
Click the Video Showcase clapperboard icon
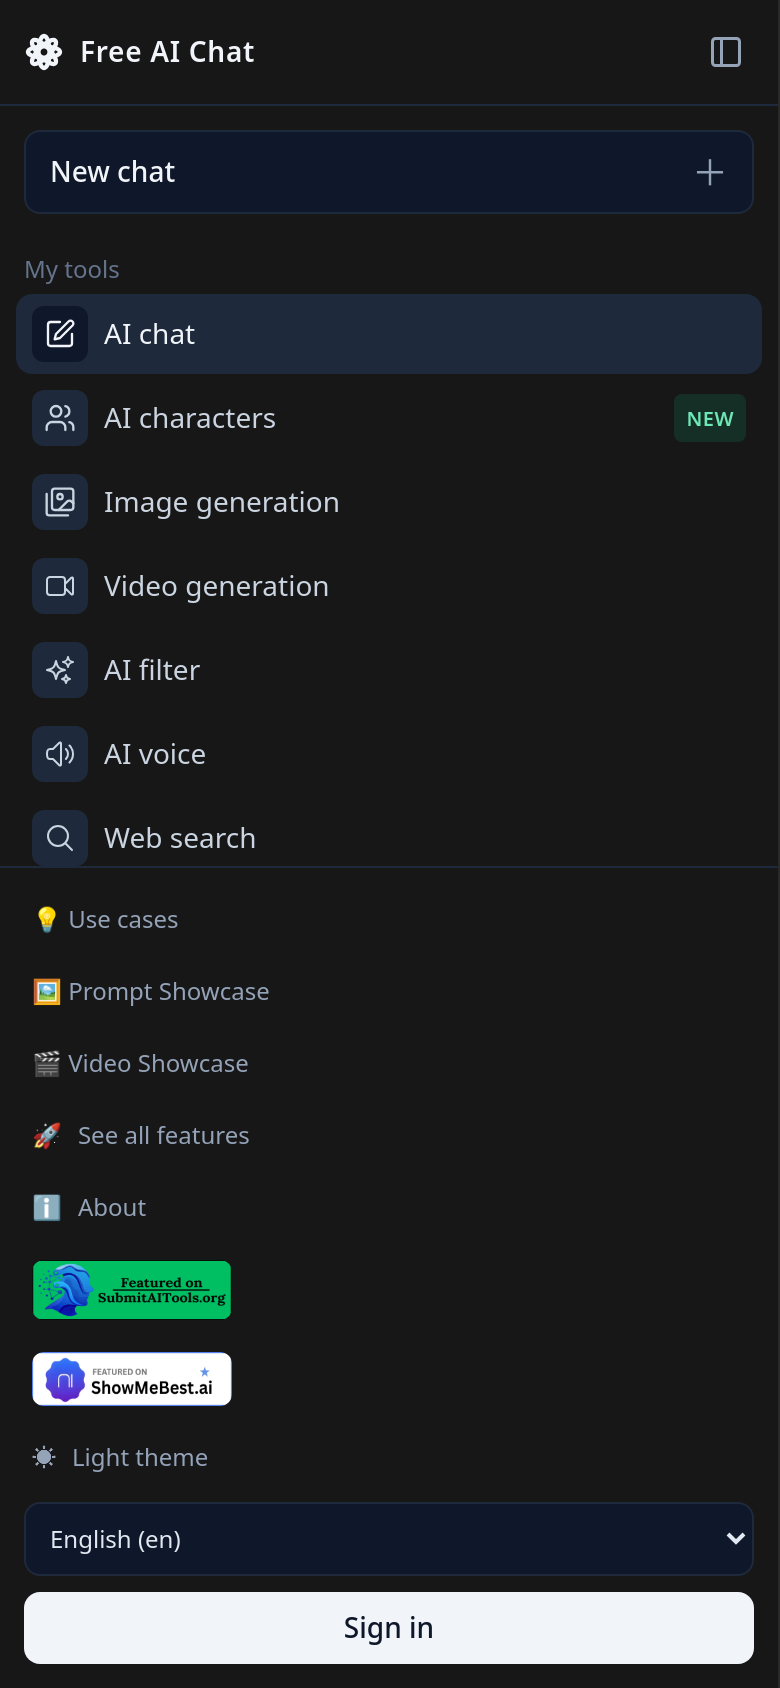point(46,1064)
